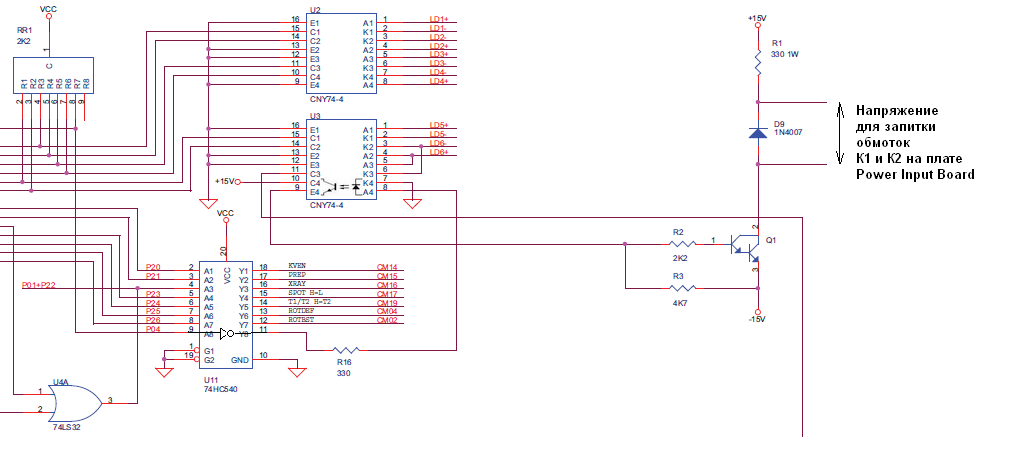
Task: Click the LD1+ output label
Action: (x=438, y=19)
